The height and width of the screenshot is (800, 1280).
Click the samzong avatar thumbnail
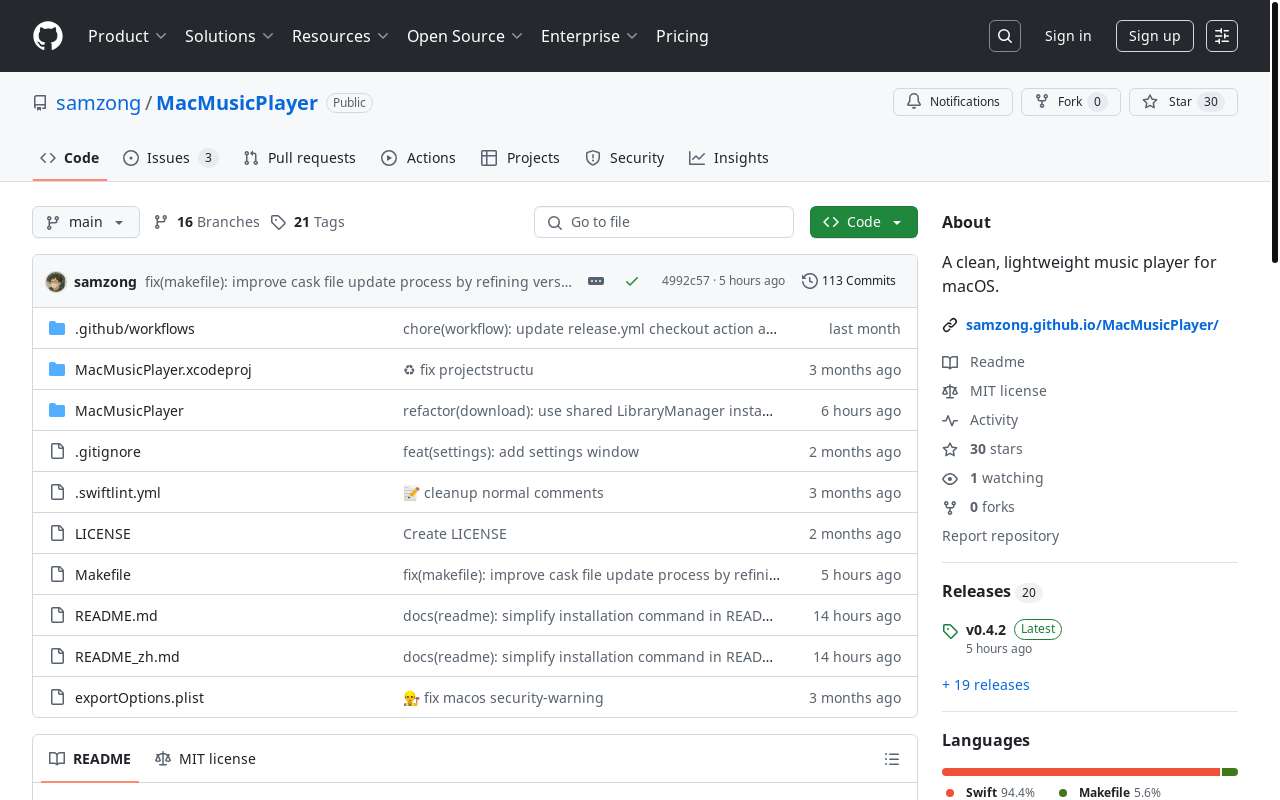(x=56, y=282)
